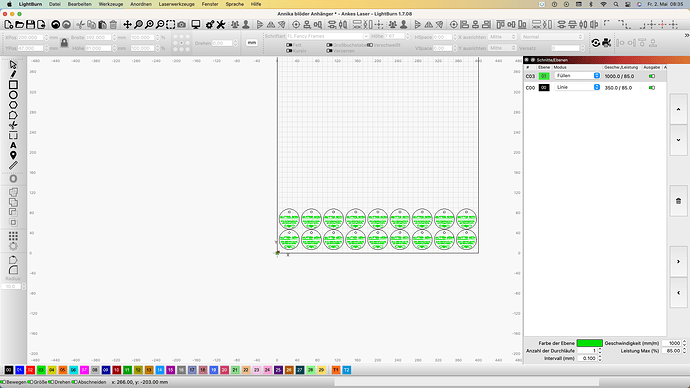Click the Save project floppy disk icon
Image resolution: width=690 pixels, height=388 pixels.
(x=30, y=25)
